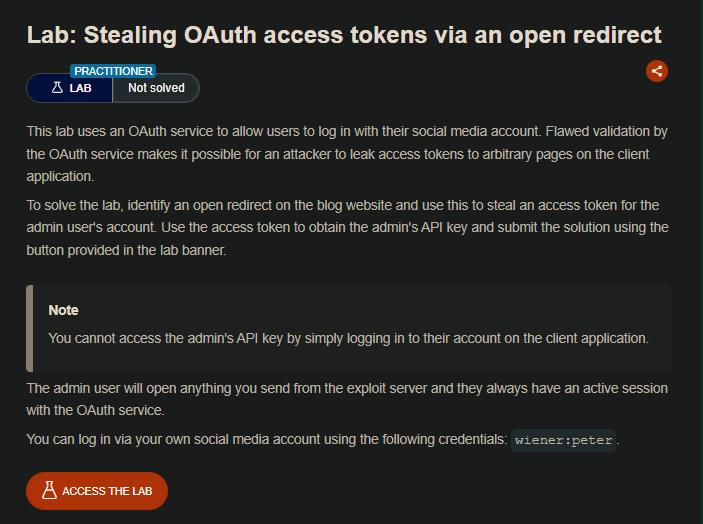Click the Note heading in the callout

tap(63, 310)
